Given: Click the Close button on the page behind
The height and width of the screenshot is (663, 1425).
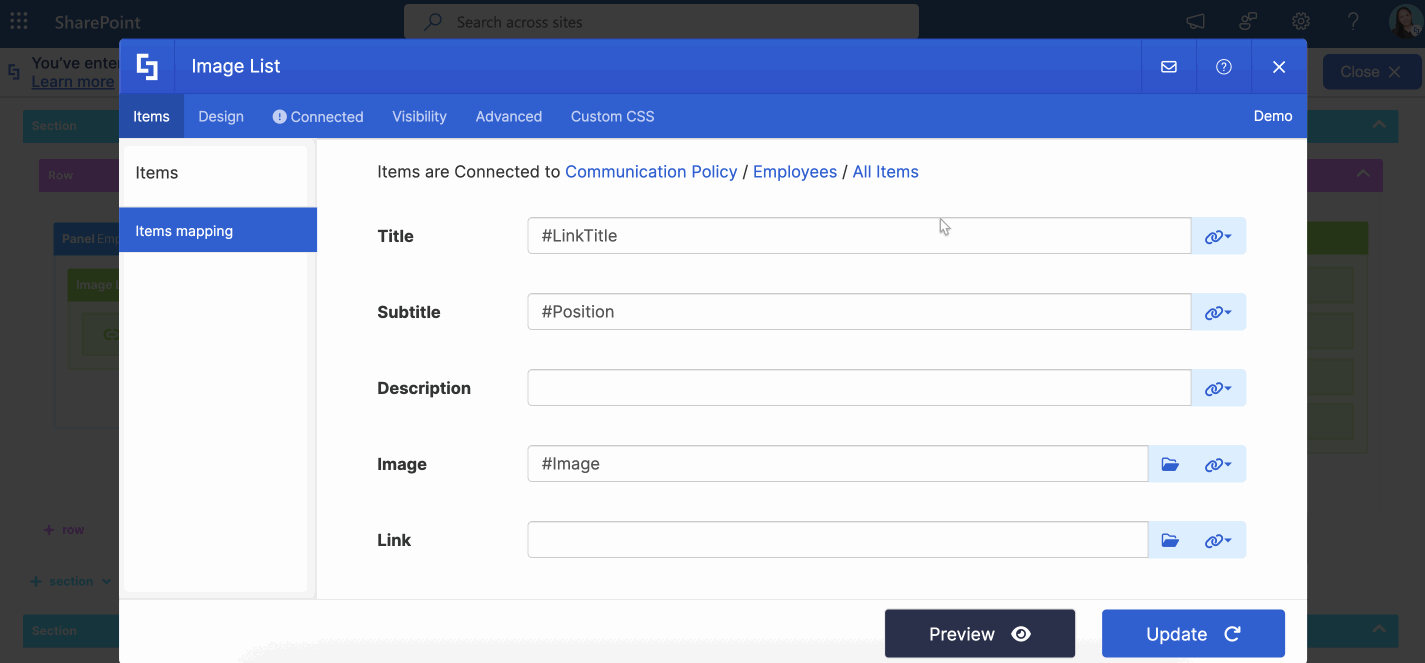Looking at the screenshot, I should click(1372, 72).
